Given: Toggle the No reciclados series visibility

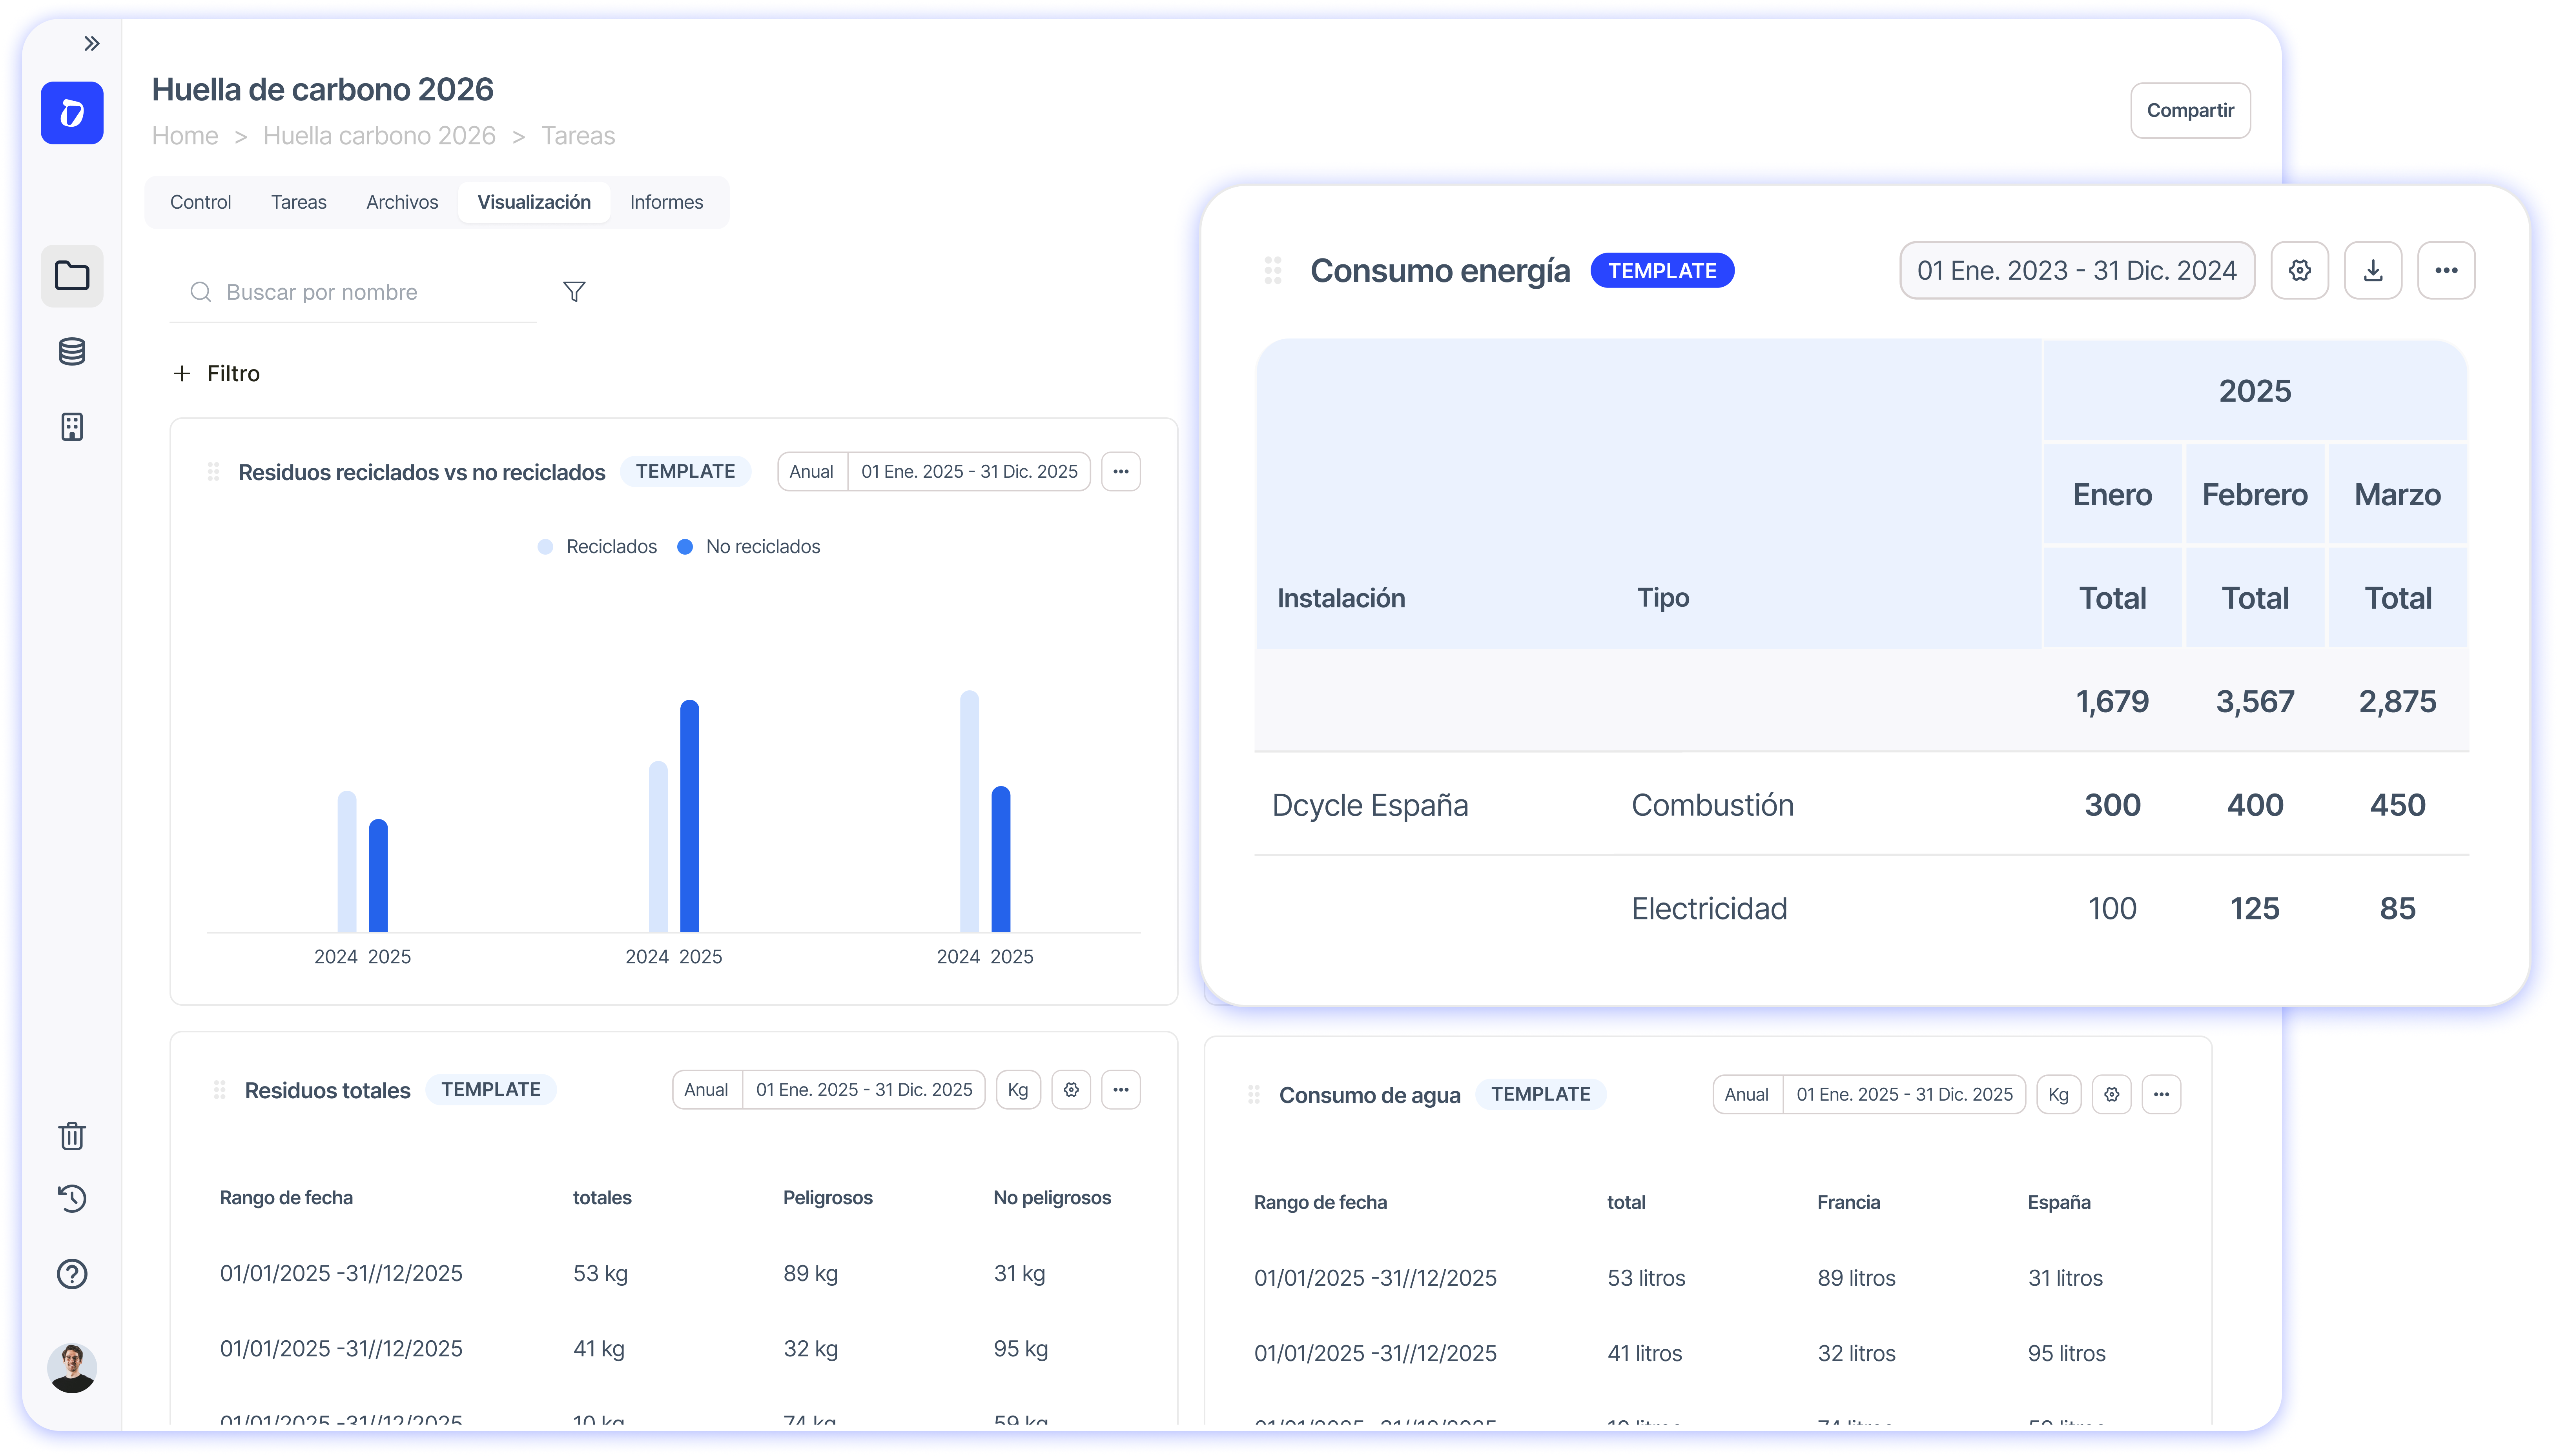Looking at the screenshot, I should pyautogui.click(x=749, y=546).
